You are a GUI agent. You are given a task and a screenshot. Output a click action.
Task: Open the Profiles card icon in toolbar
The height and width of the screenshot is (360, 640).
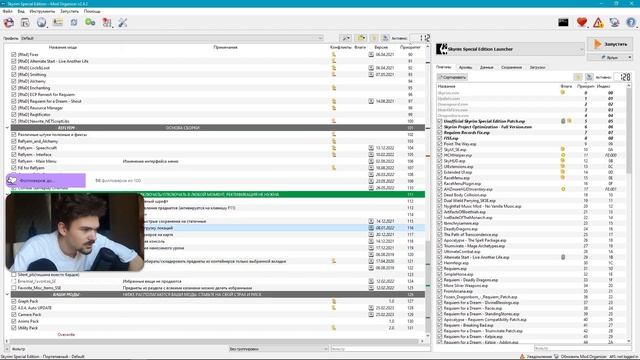[58, 22]
